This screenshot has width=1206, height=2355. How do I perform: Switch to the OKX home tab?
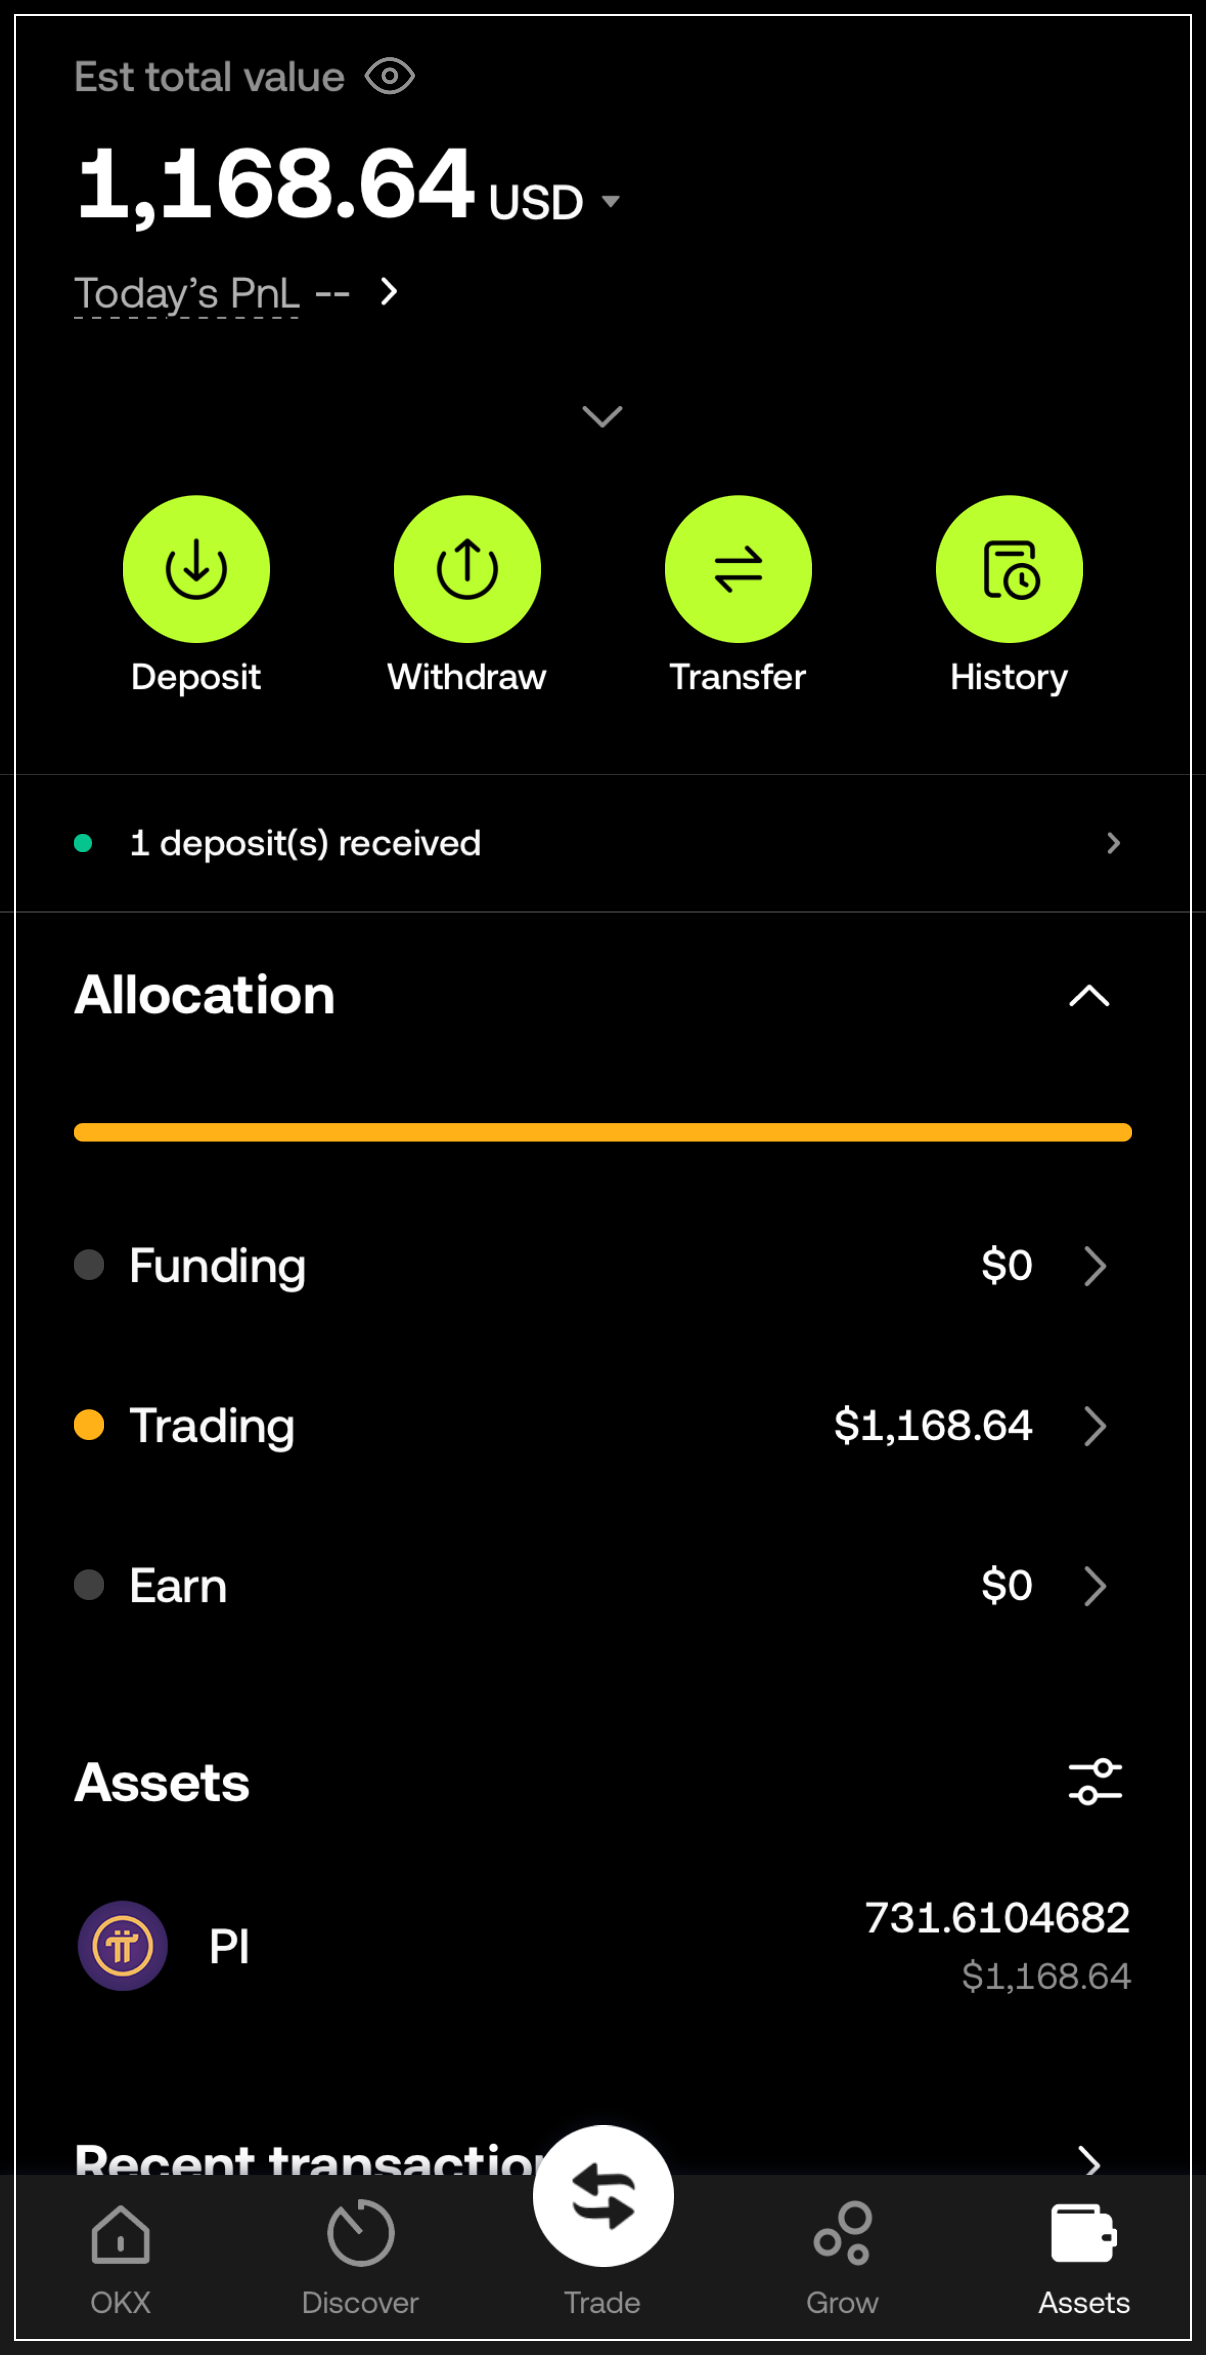pos(120,2257)
